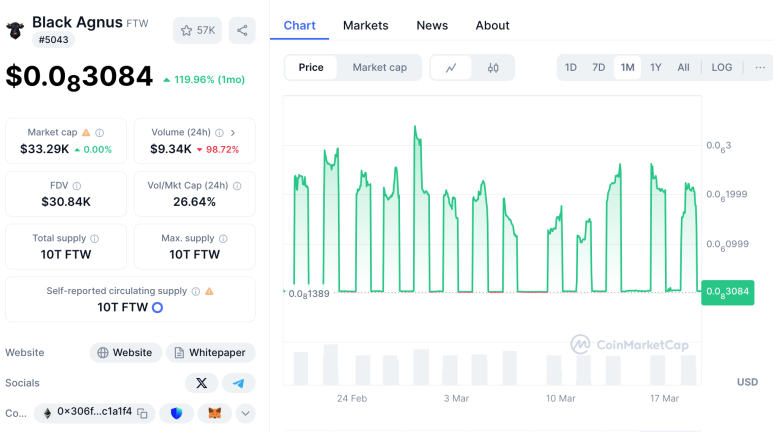The image size is (773, 432).
Task: Select Price chart mode
Action: tap(311, 68)
